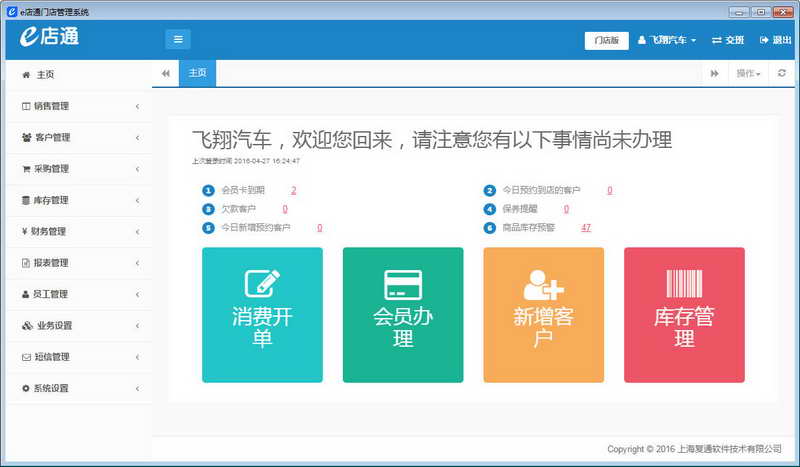Open the 操作 dropdown menu
800x467 pixels.
pyautogui.click(x=748, y=73)
